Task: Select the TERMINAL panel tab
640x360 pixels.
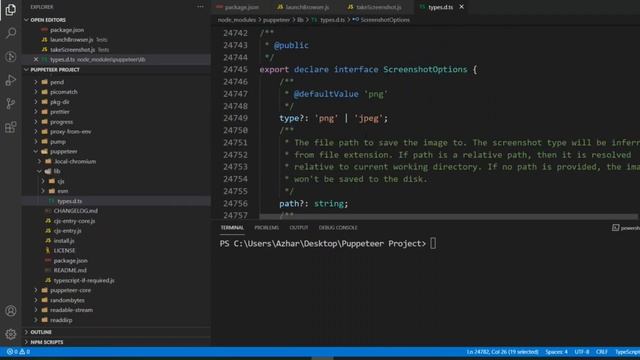Action: click(x=232, y=228)
